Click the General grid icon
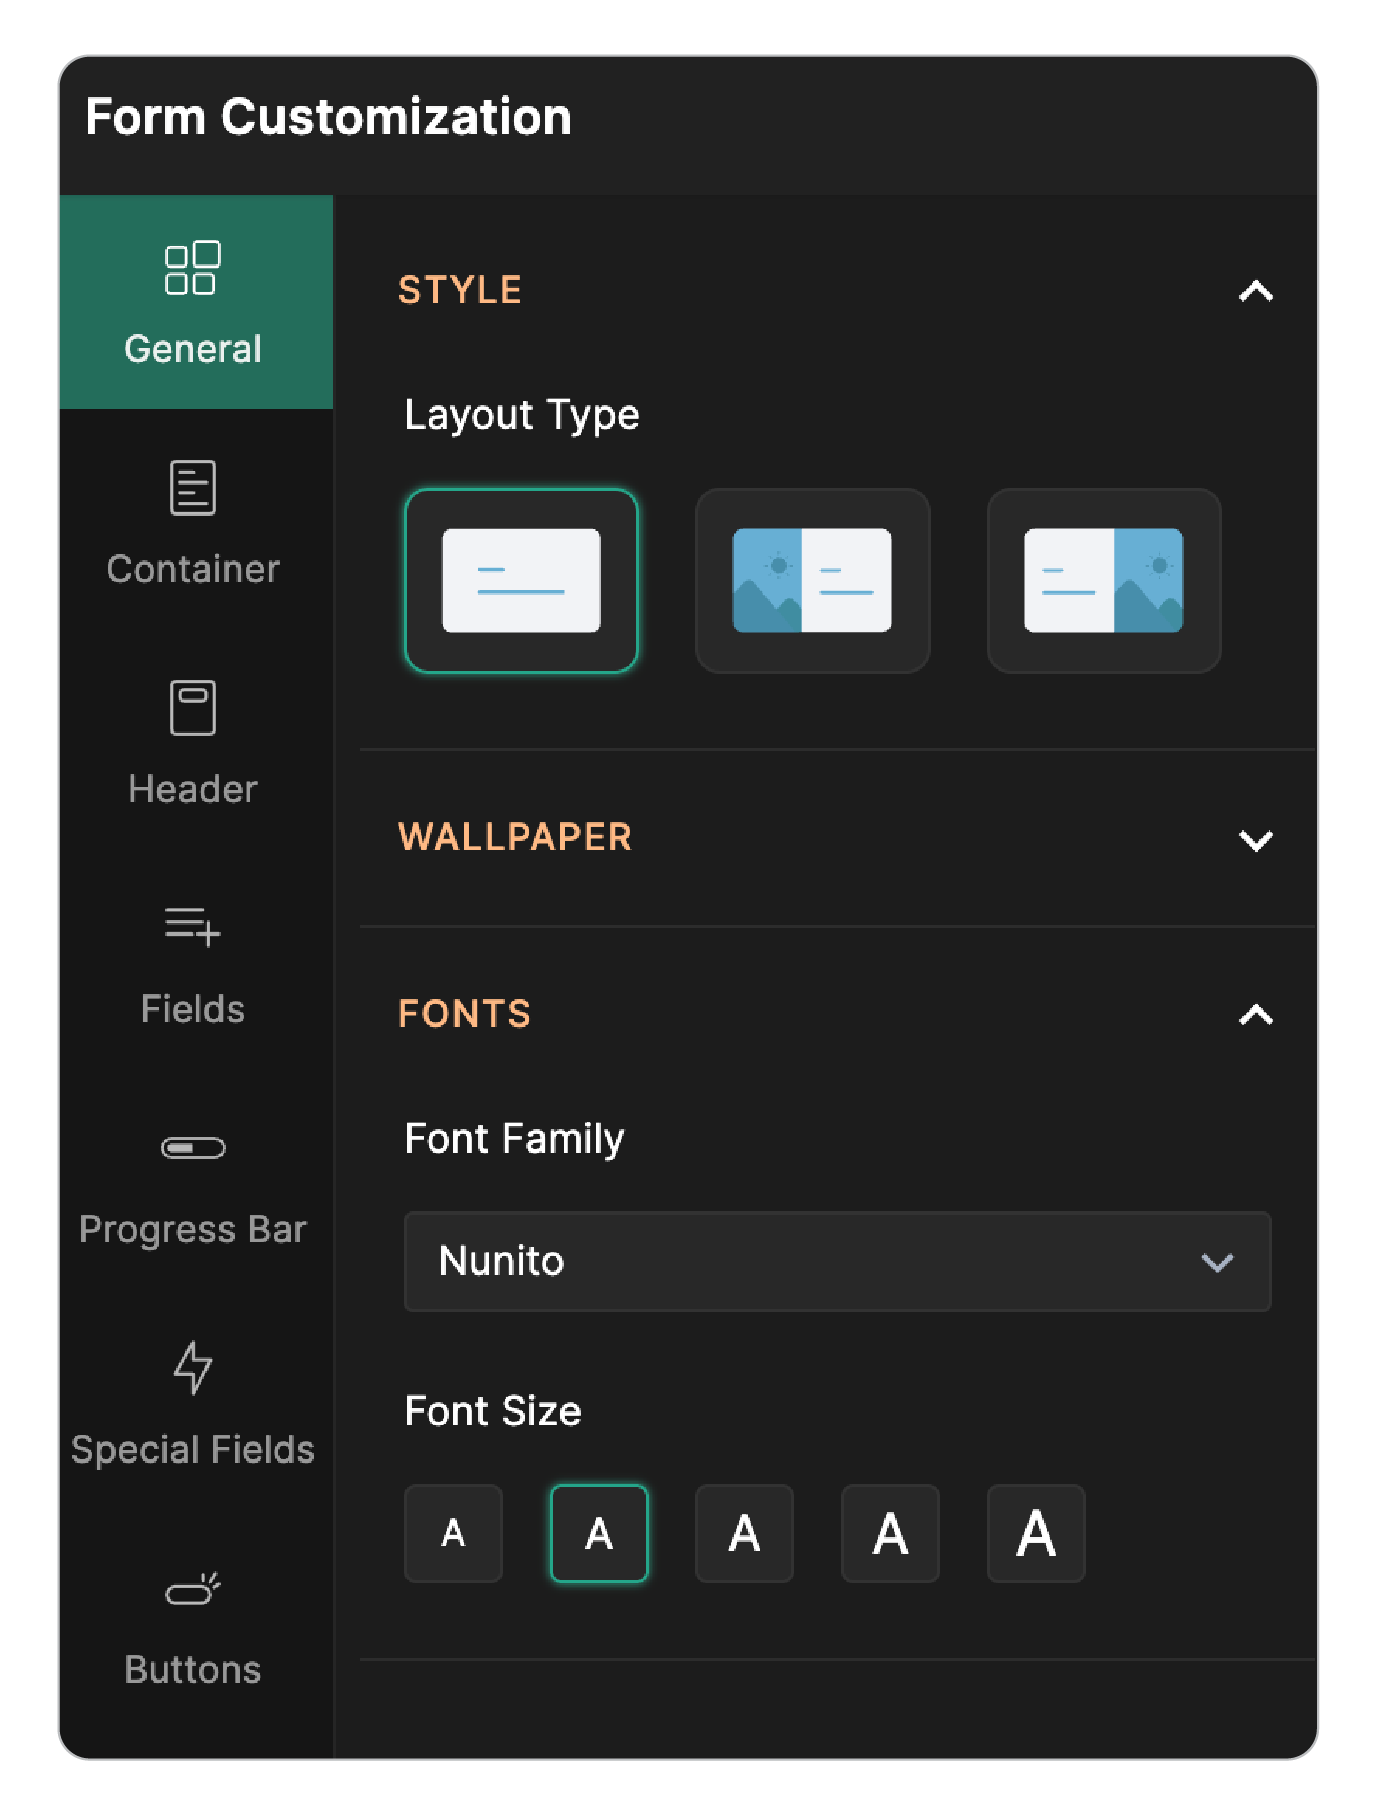 192,268
